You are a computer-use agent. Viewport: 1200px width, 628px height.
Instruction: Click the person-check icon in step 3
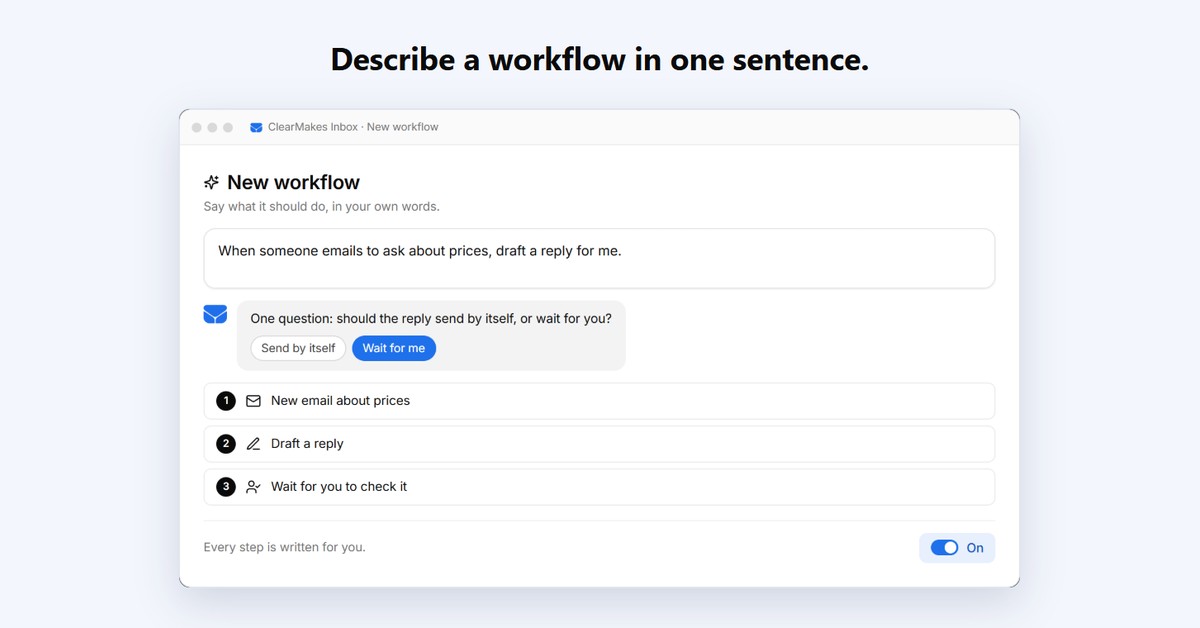click(x=253, y=487)
